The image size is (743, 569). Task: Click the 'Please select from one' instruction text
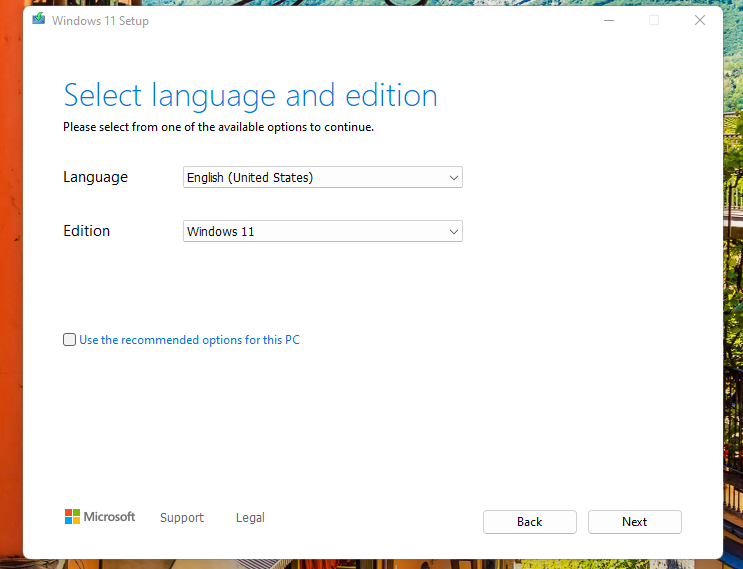point(218,127)
